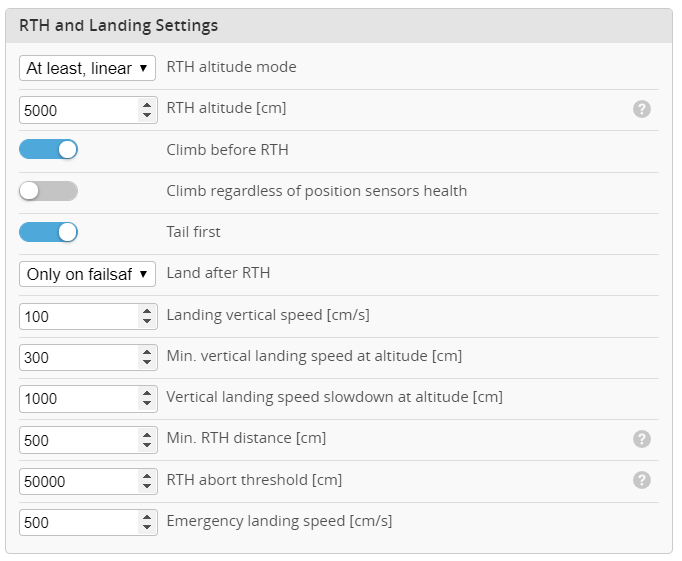Enable Climb regardless of position sensors health

click(x=48, y=191)
